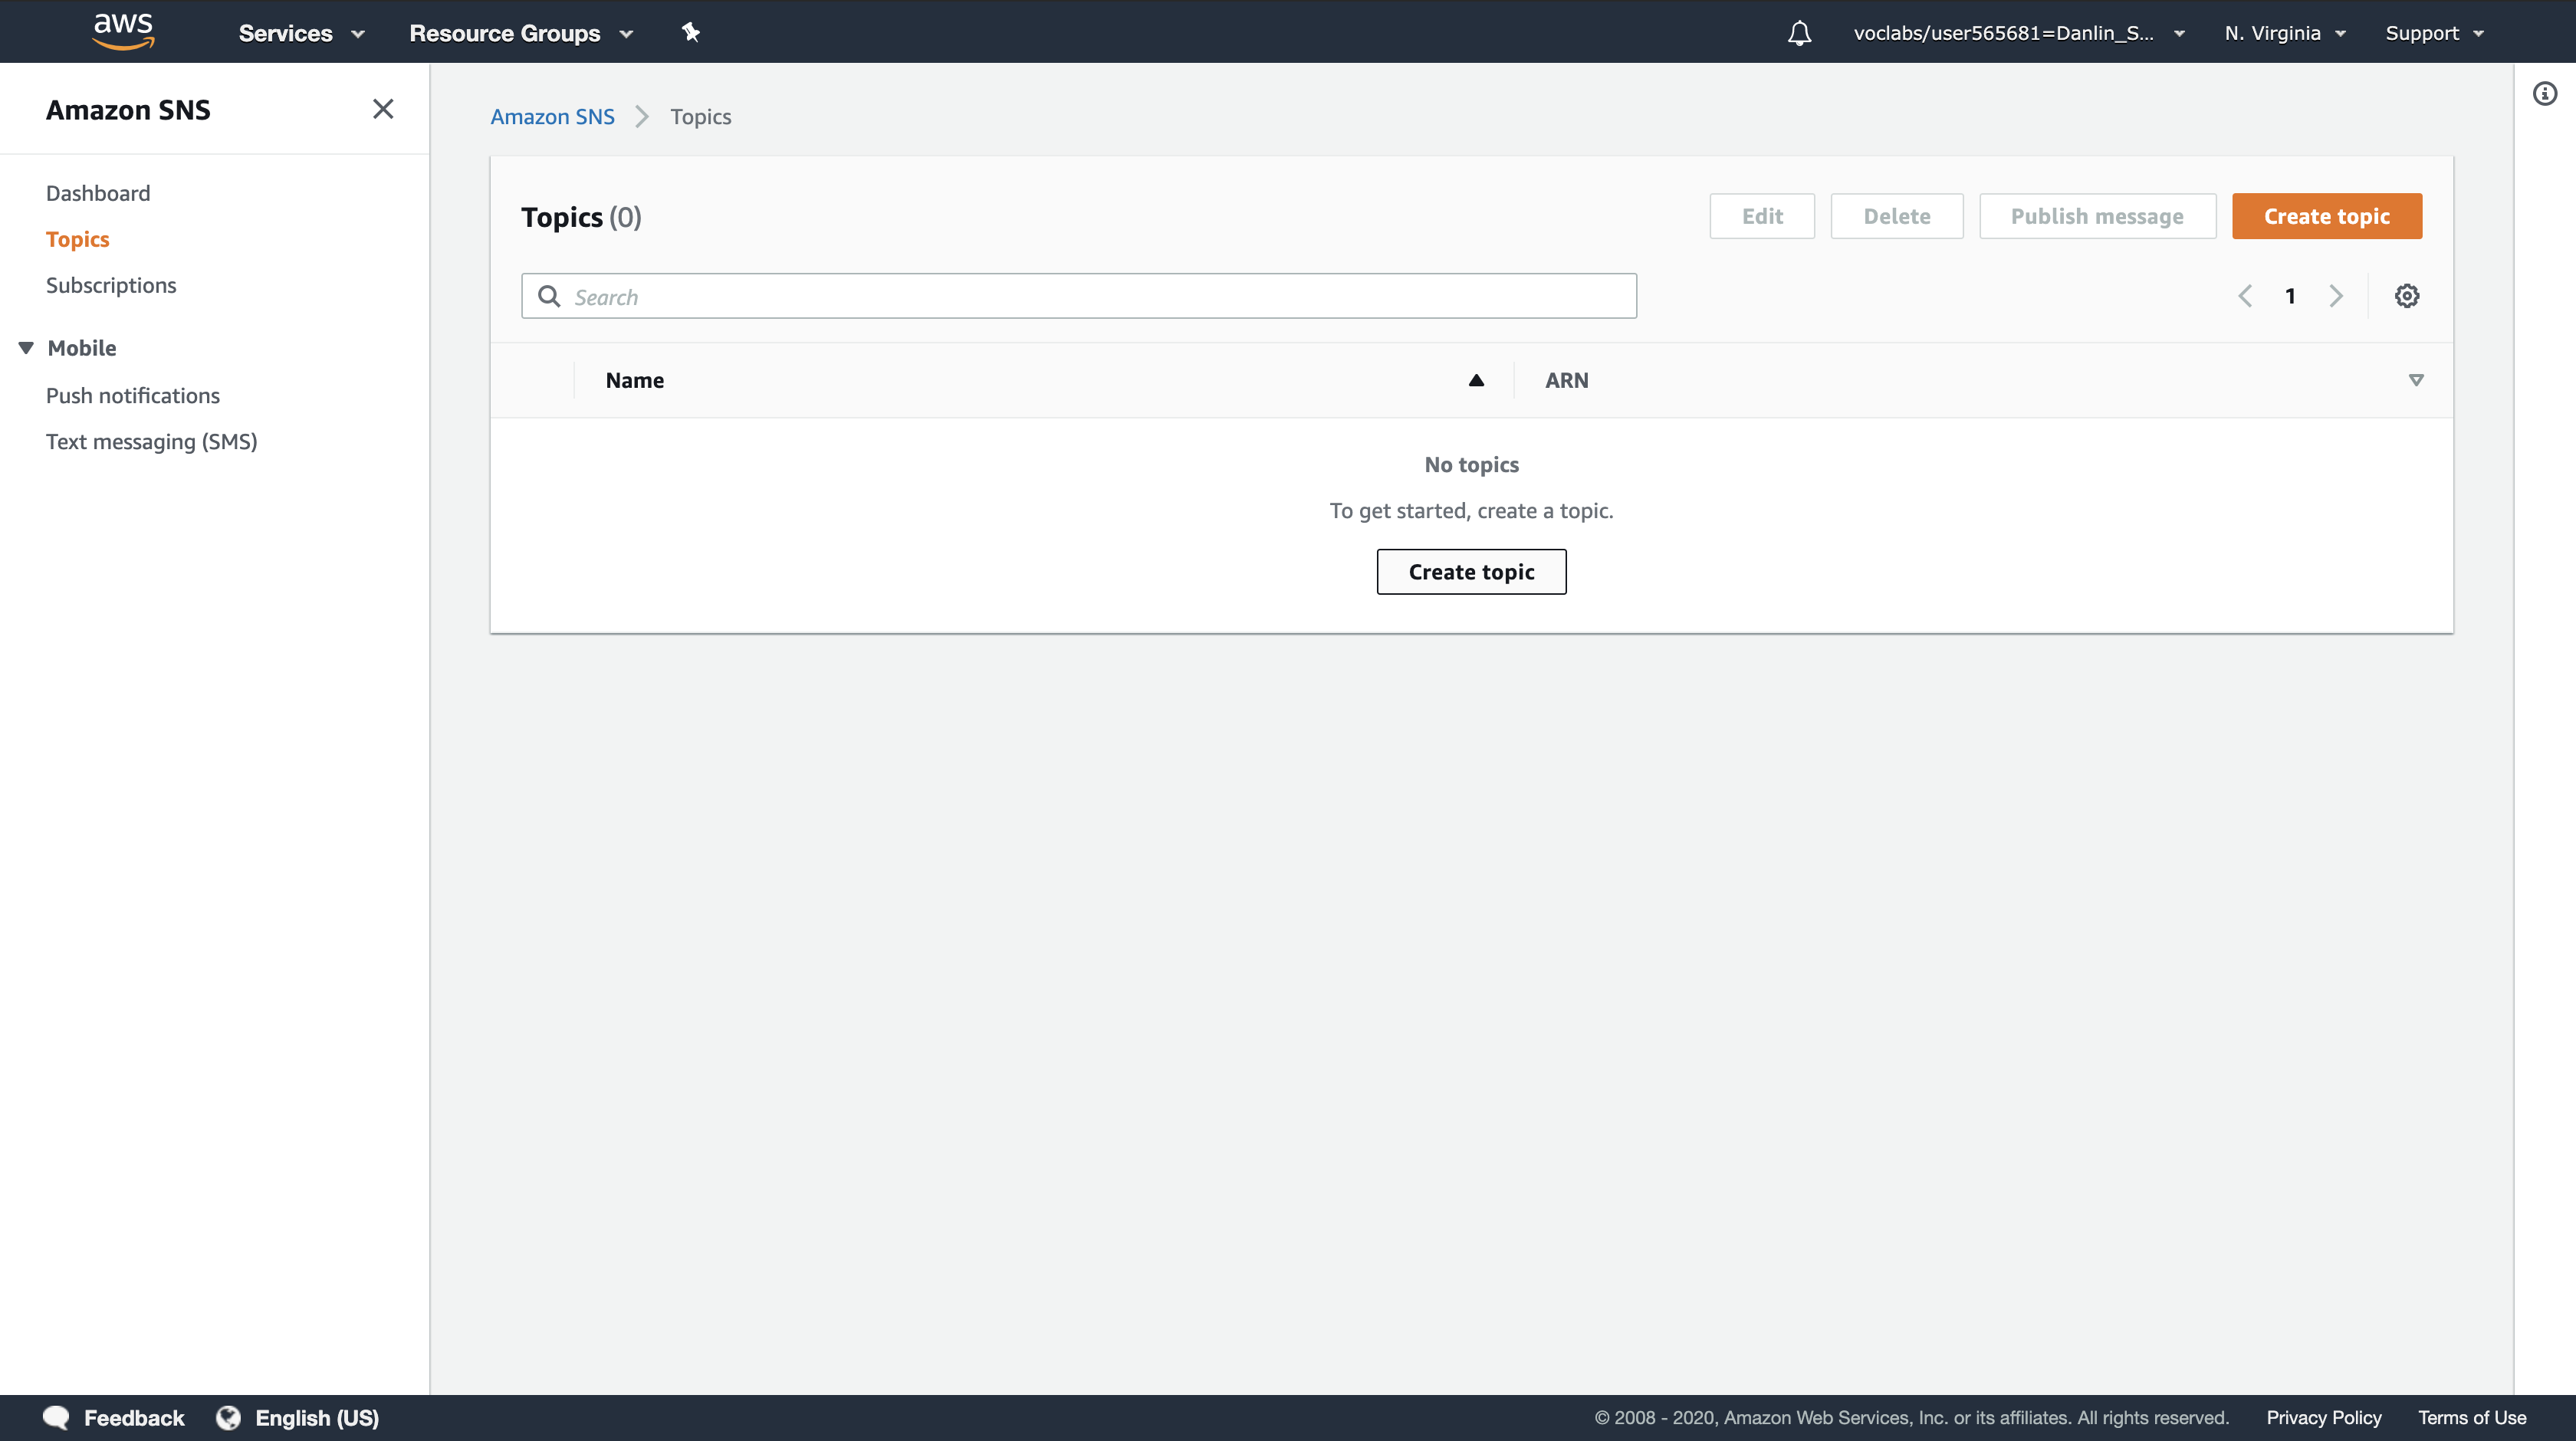Viewport: 2576px width, 1441px height.
Task: Open Subscriptions in the sidebar
Action: (x=111, y=285)
